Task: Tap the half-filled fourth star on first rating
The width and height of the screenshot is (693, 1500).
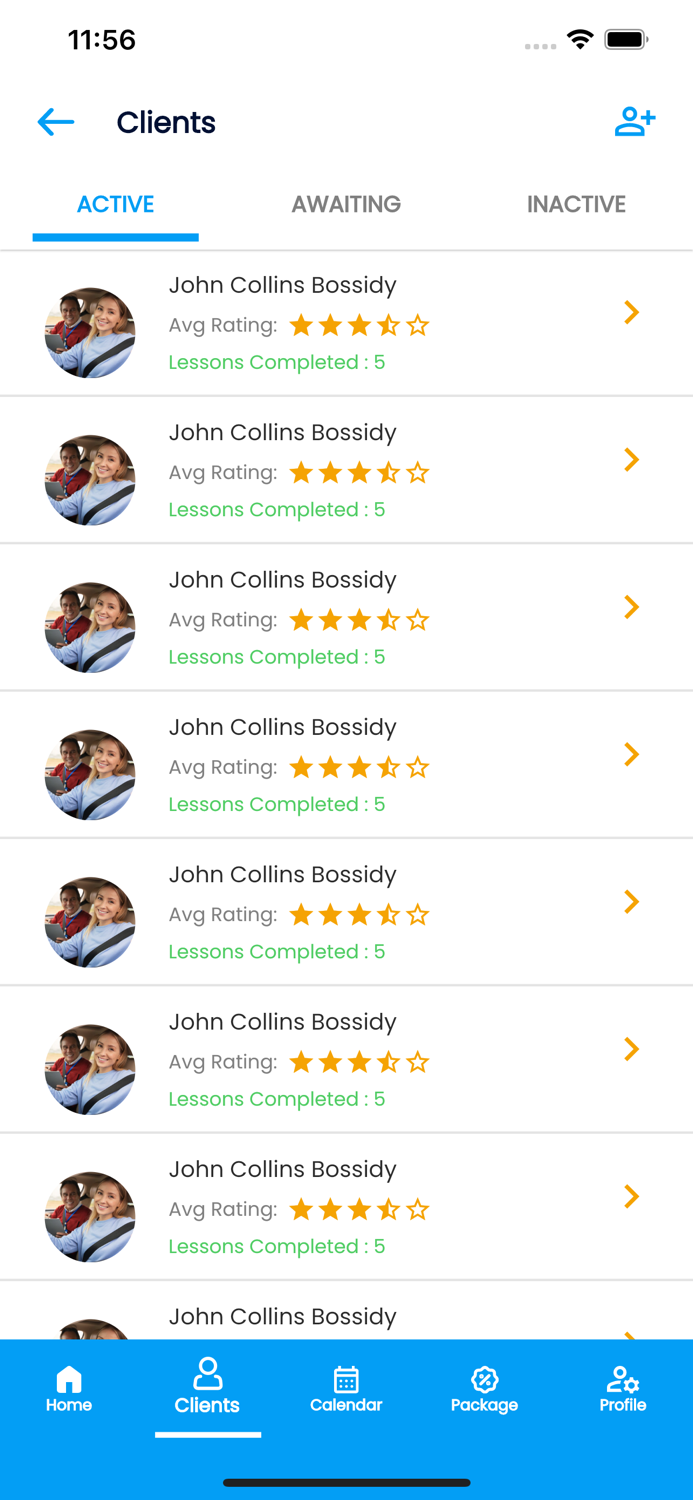Action: 389,324
